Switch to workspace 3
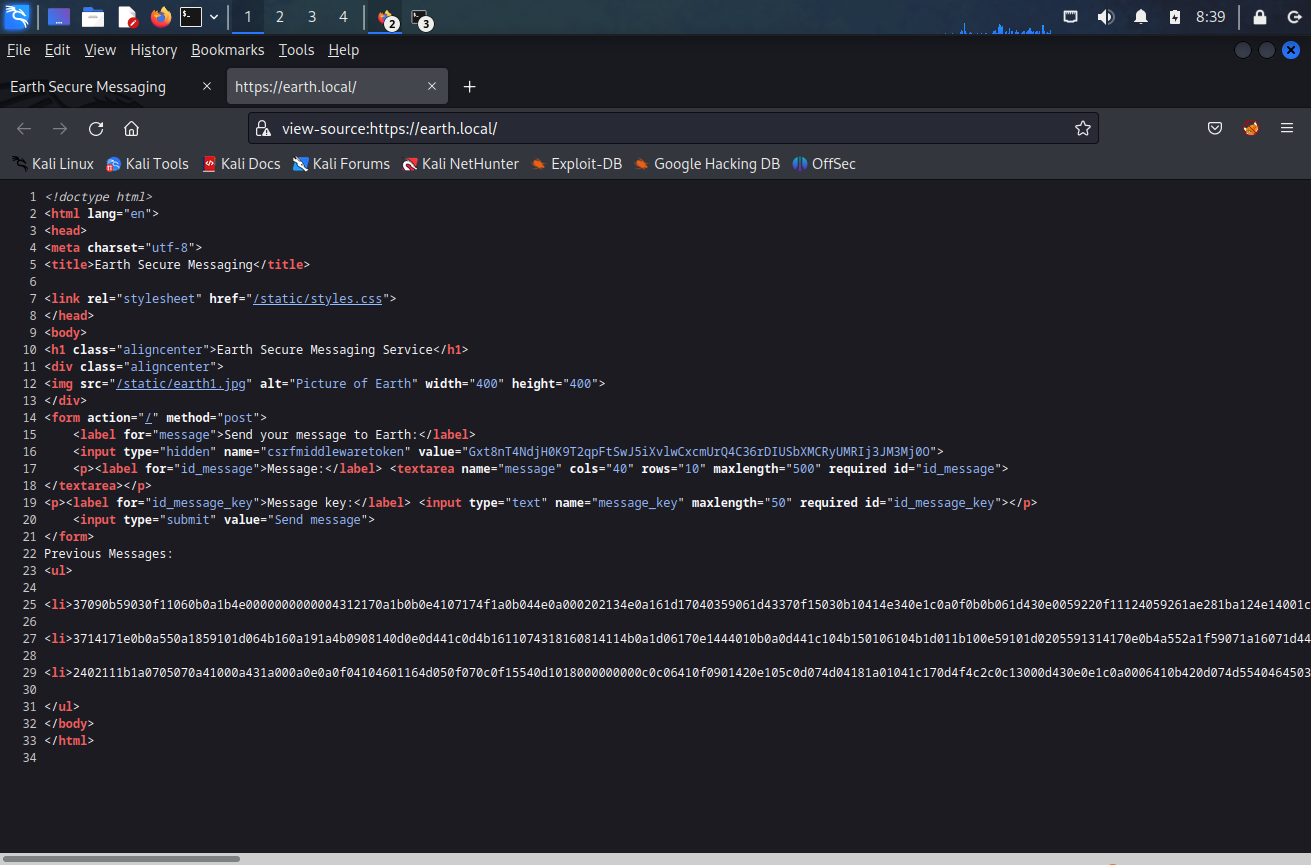Image resolution: width=1311 pixels, height=865 pixels. pyautogui.click(x=312, y=17)
